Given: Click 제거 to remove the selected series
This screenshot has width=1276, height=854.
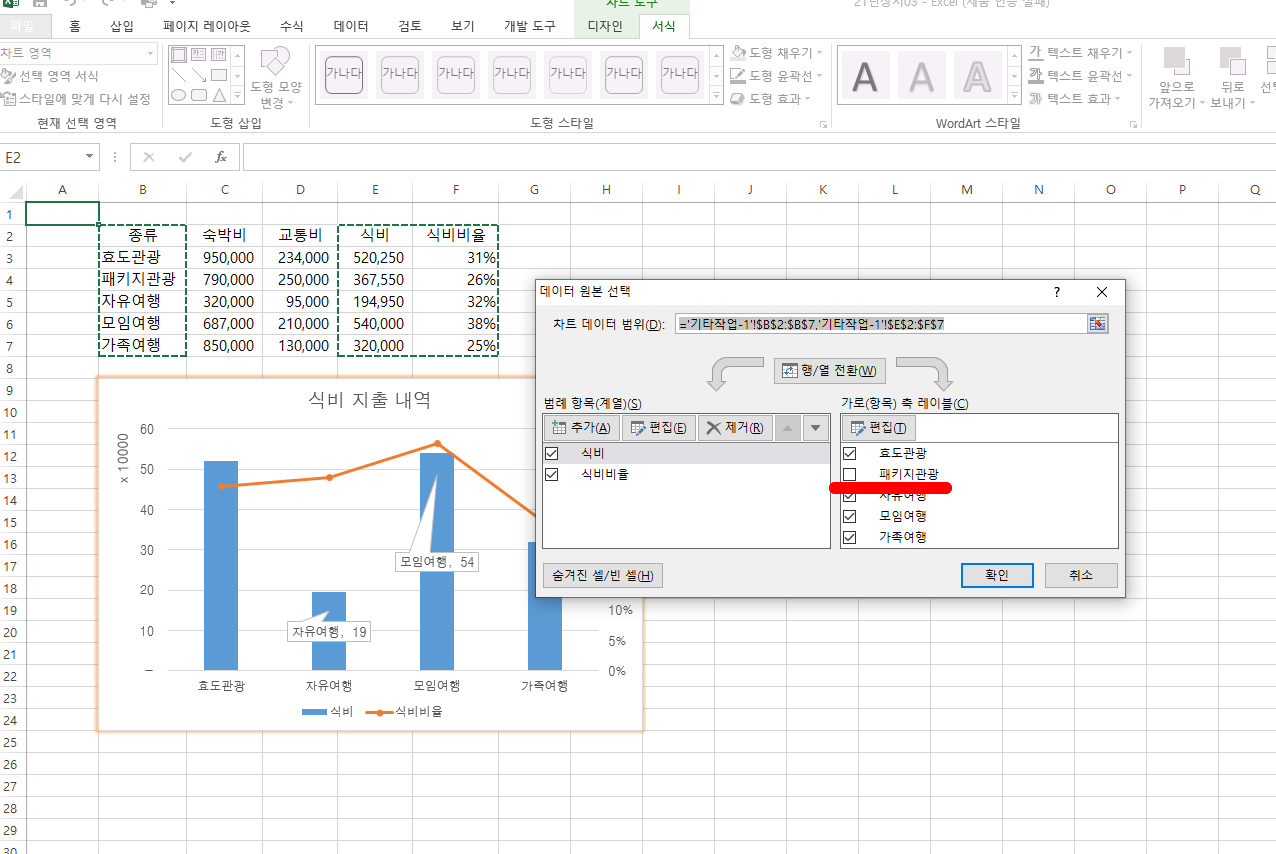Looking at the screenshot, I should [x=734, y=428].
